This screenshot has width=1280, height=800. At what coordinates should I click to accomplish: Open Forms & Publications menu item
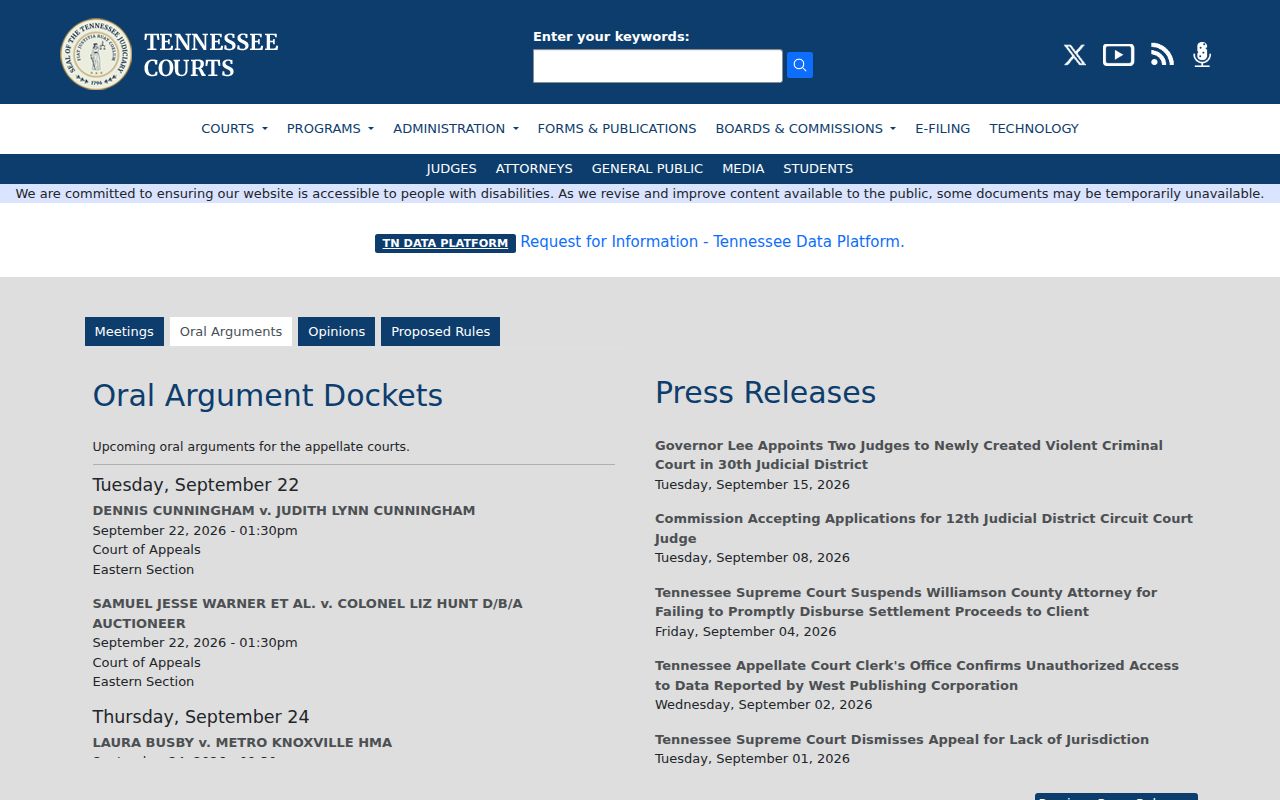pyautogui.click(x=617, y=128)
